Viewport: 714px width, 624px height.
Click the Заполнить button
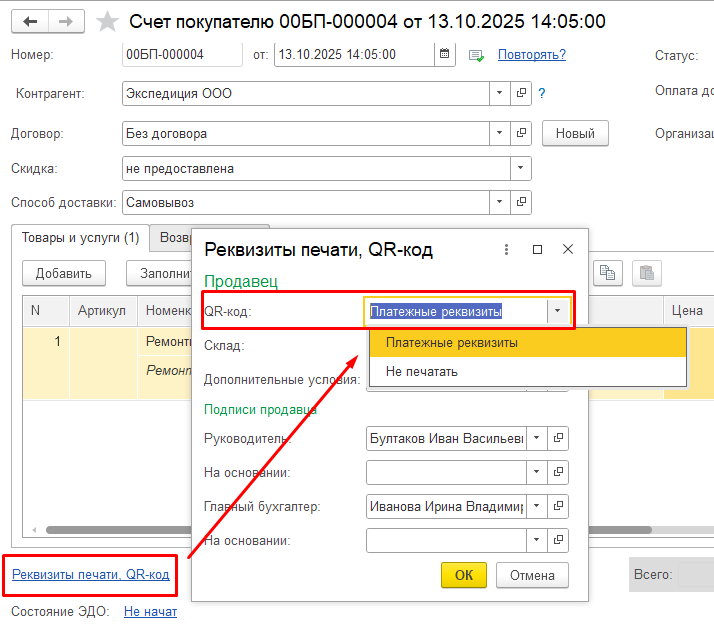tap(159, 273)
